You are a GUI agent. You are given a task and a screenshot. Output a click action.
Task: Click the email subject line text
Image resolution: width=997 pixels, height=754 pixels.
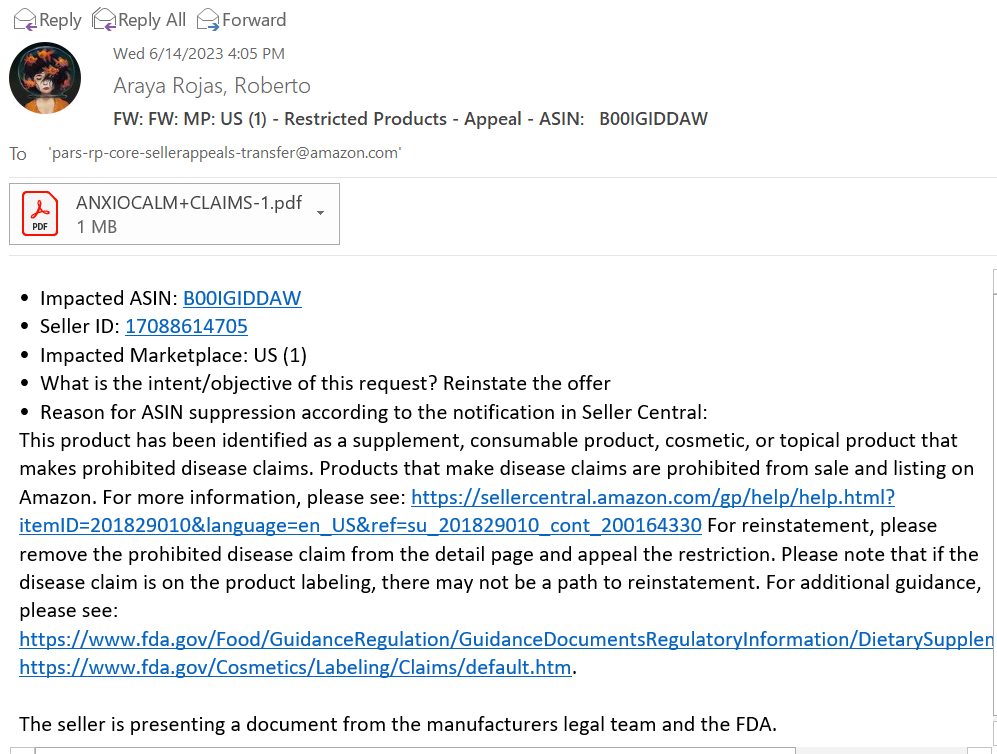(x=410, y=119)
